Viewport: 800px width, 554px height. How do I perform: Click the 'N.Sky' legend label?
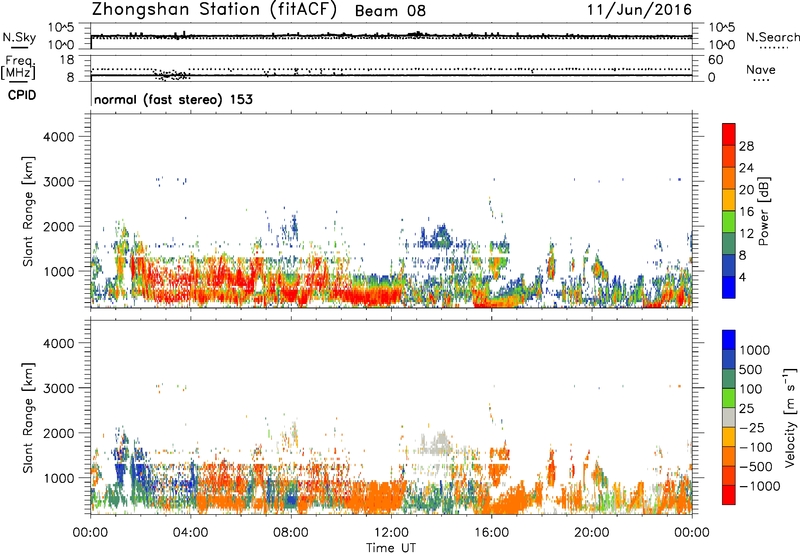(19, 37)
